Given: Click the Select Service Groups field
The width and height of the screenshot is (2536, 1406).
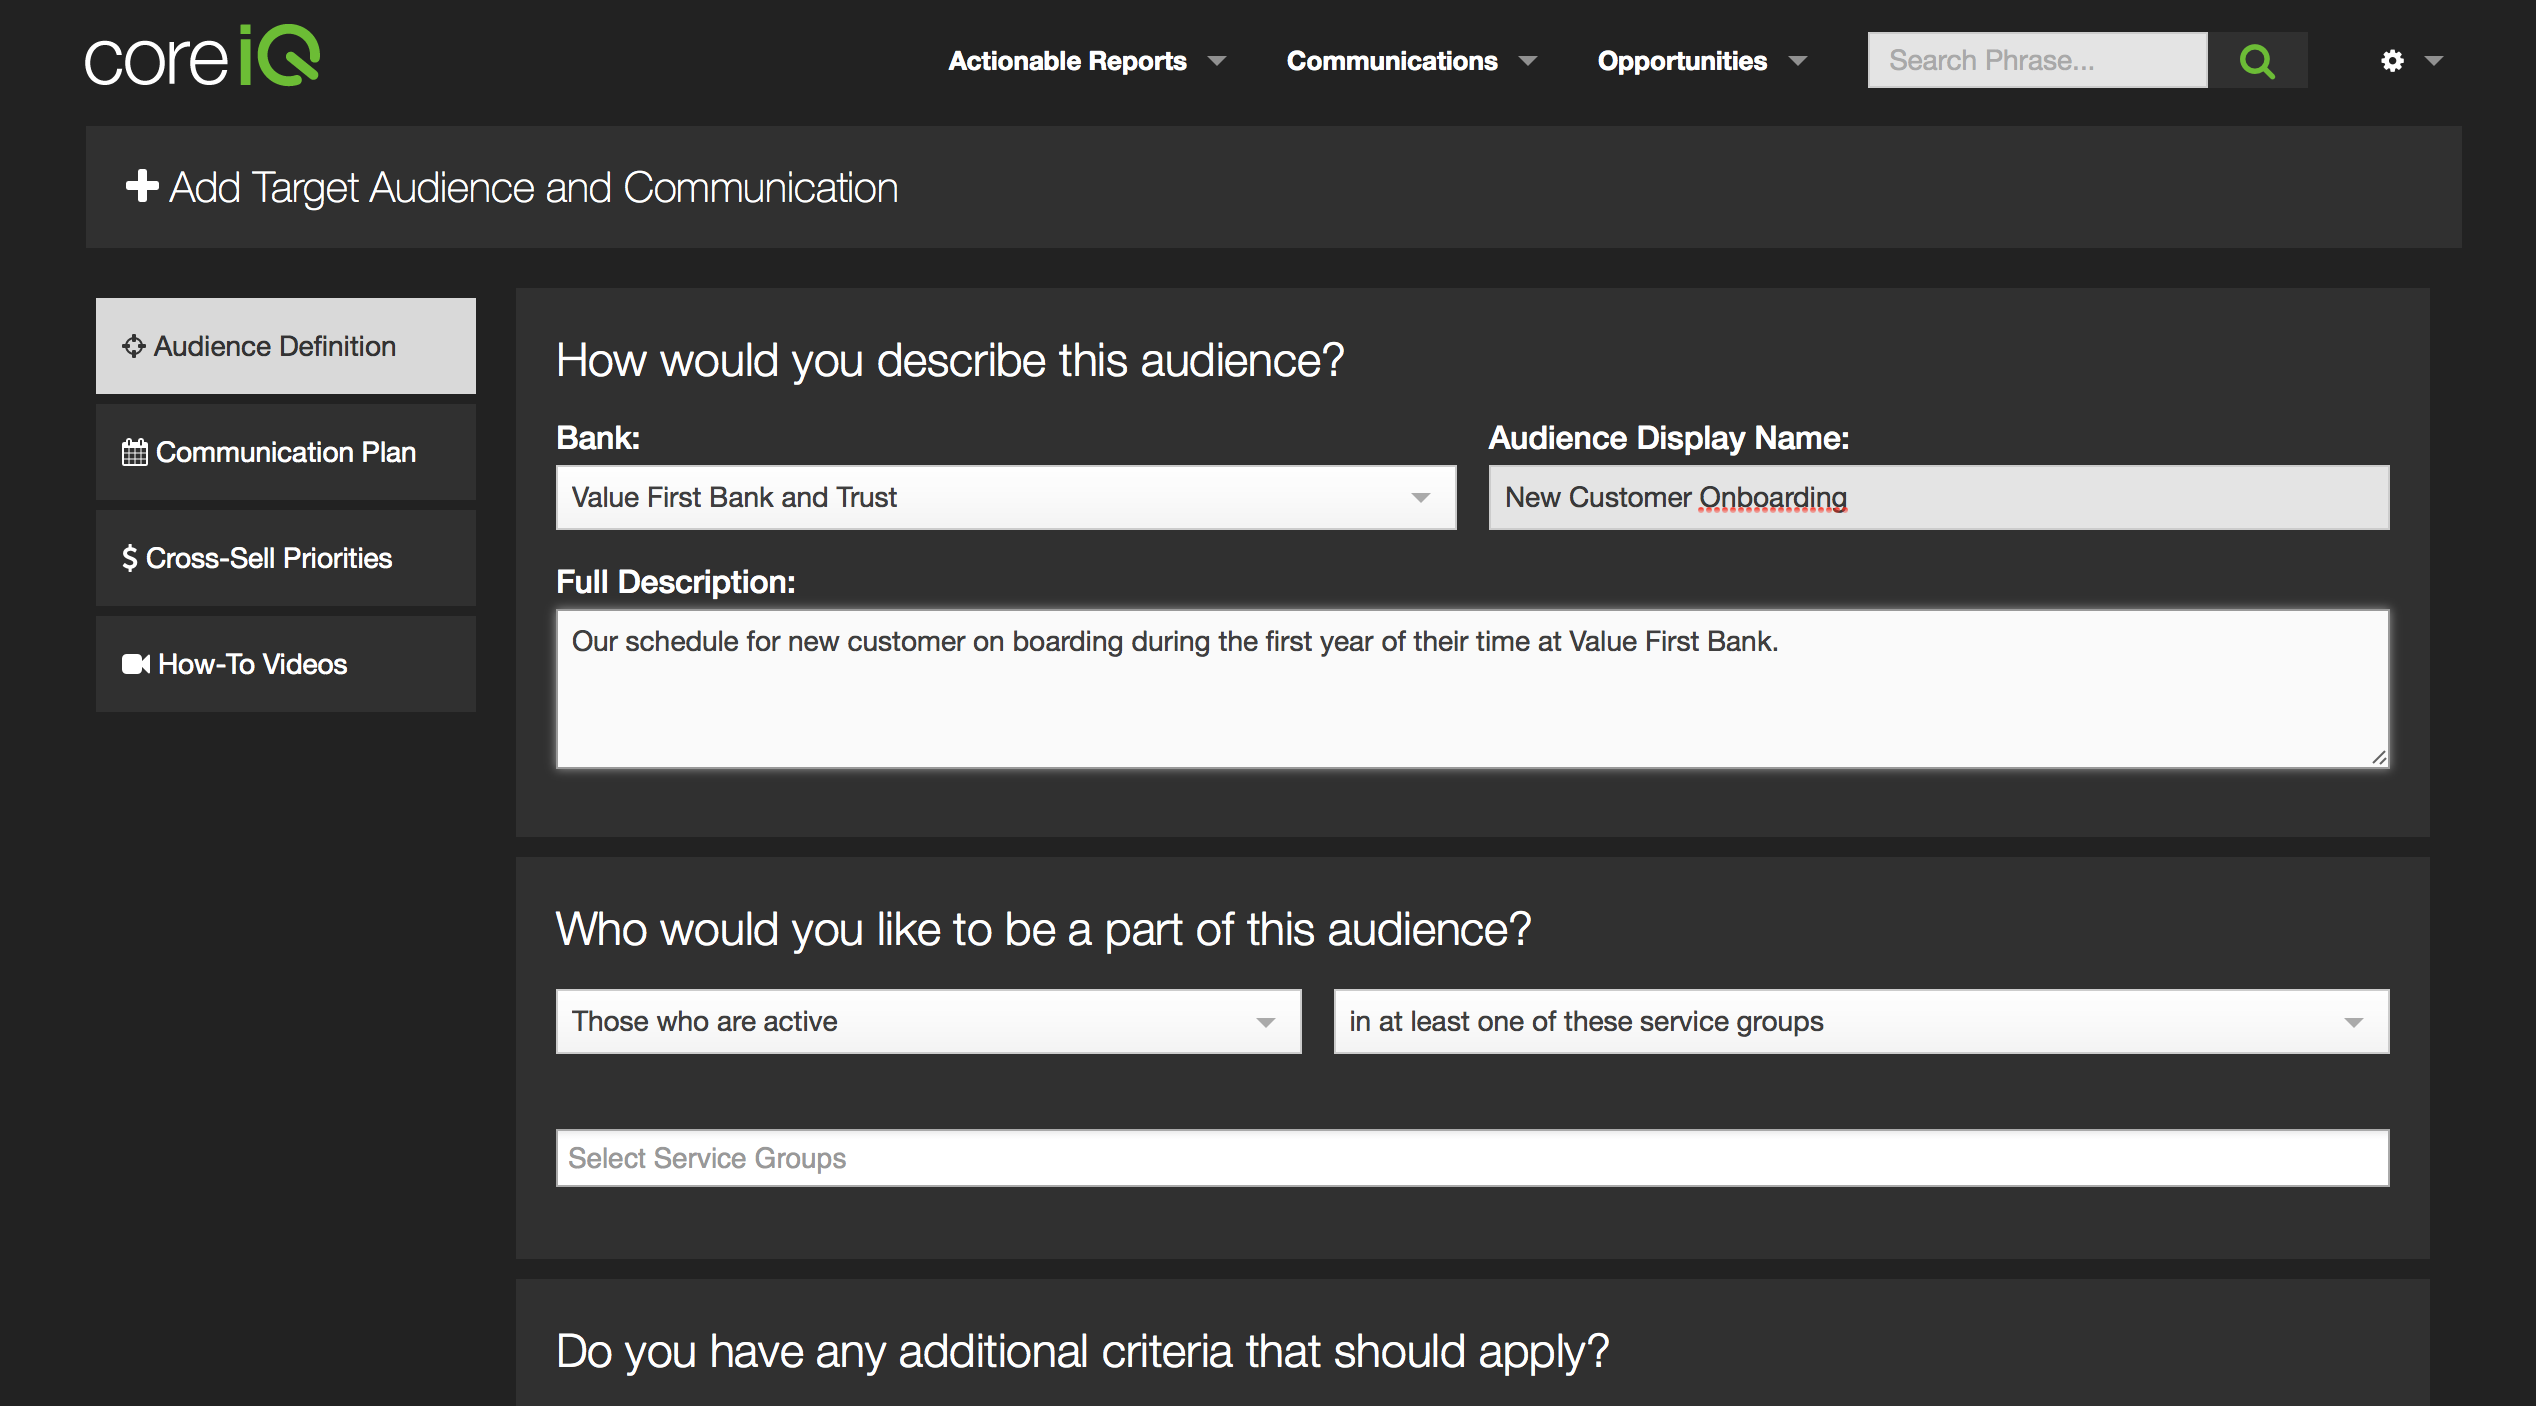Looking at the screenshot, I should pos(1472,1158).
